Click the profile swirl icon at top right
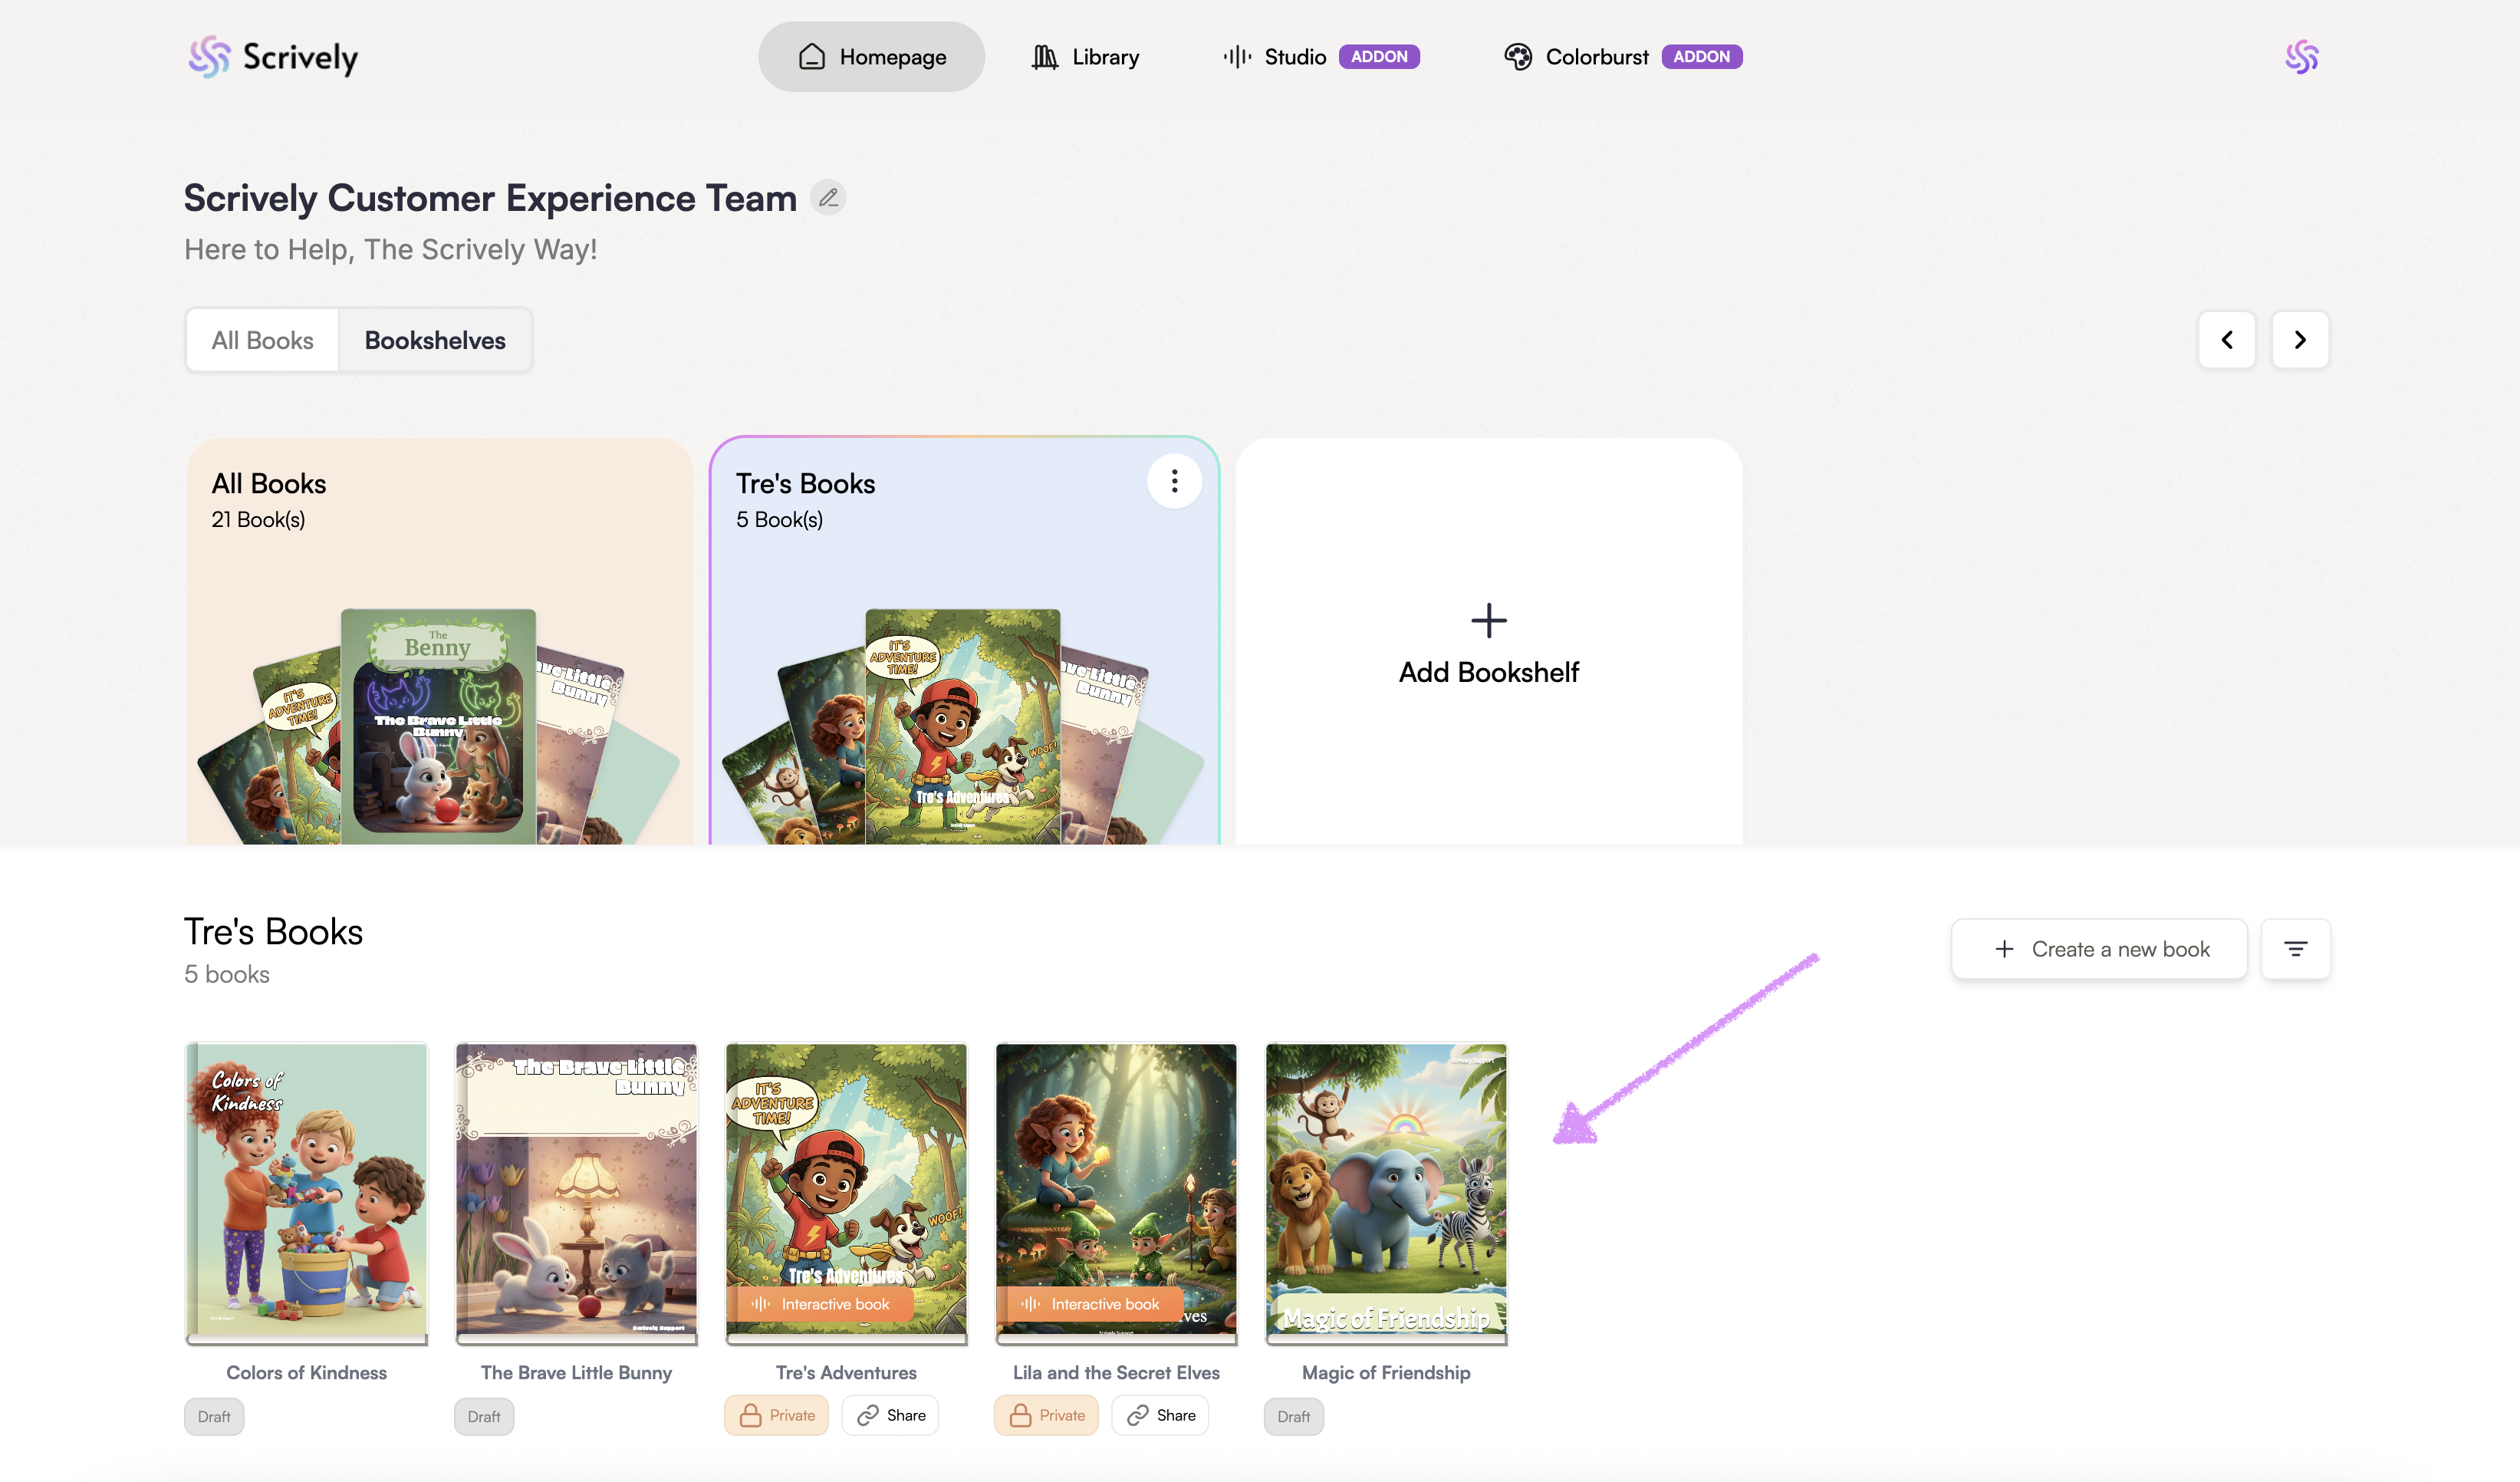 coord(2301,57)
